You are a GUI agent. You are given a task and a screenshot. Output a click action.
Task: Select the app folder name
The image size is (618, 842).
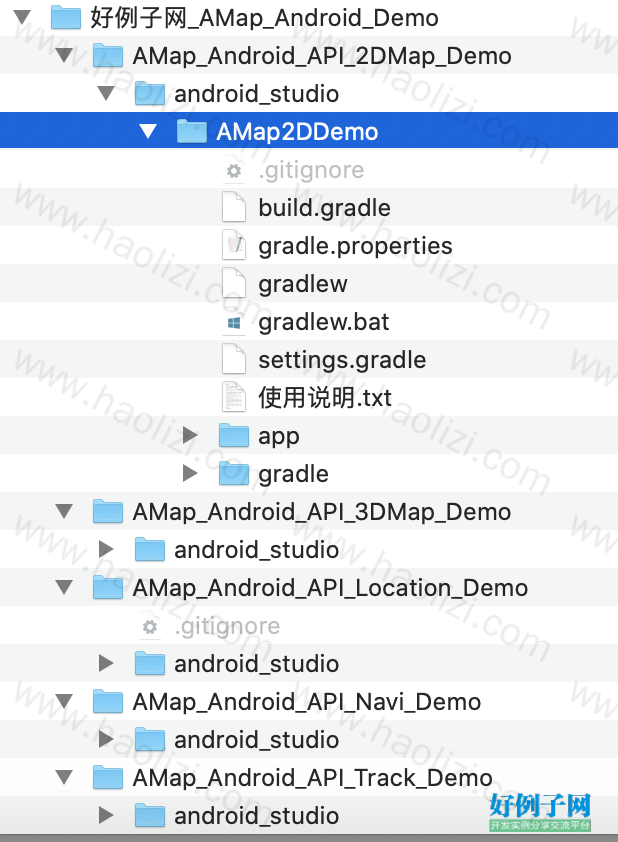[x=278, y=437]
